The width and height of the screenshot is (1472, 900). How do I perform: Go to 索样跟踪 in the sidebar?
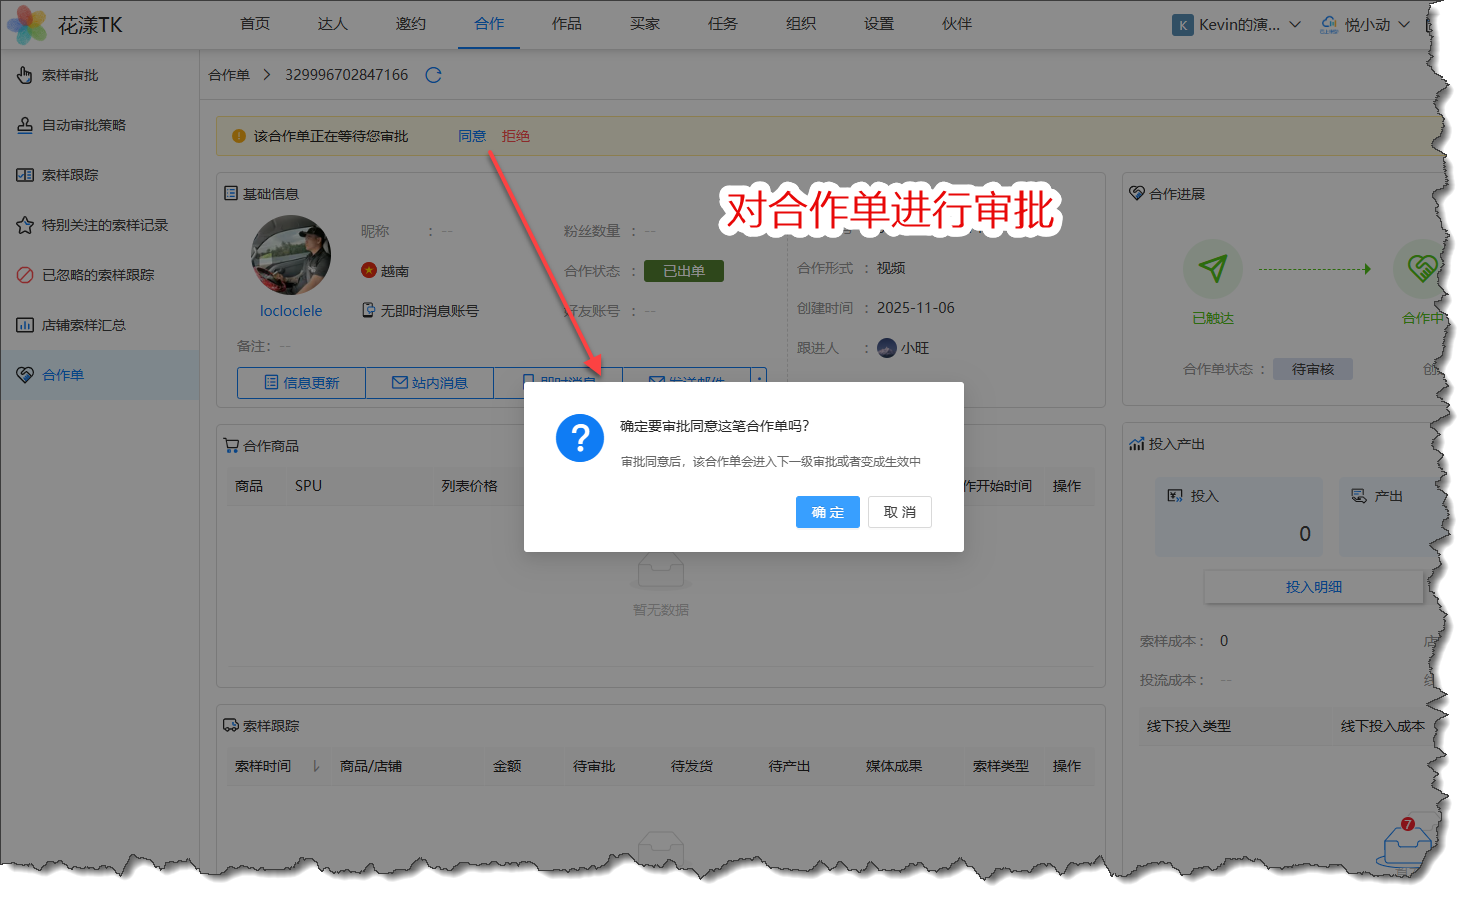click(x=70, y=175)
